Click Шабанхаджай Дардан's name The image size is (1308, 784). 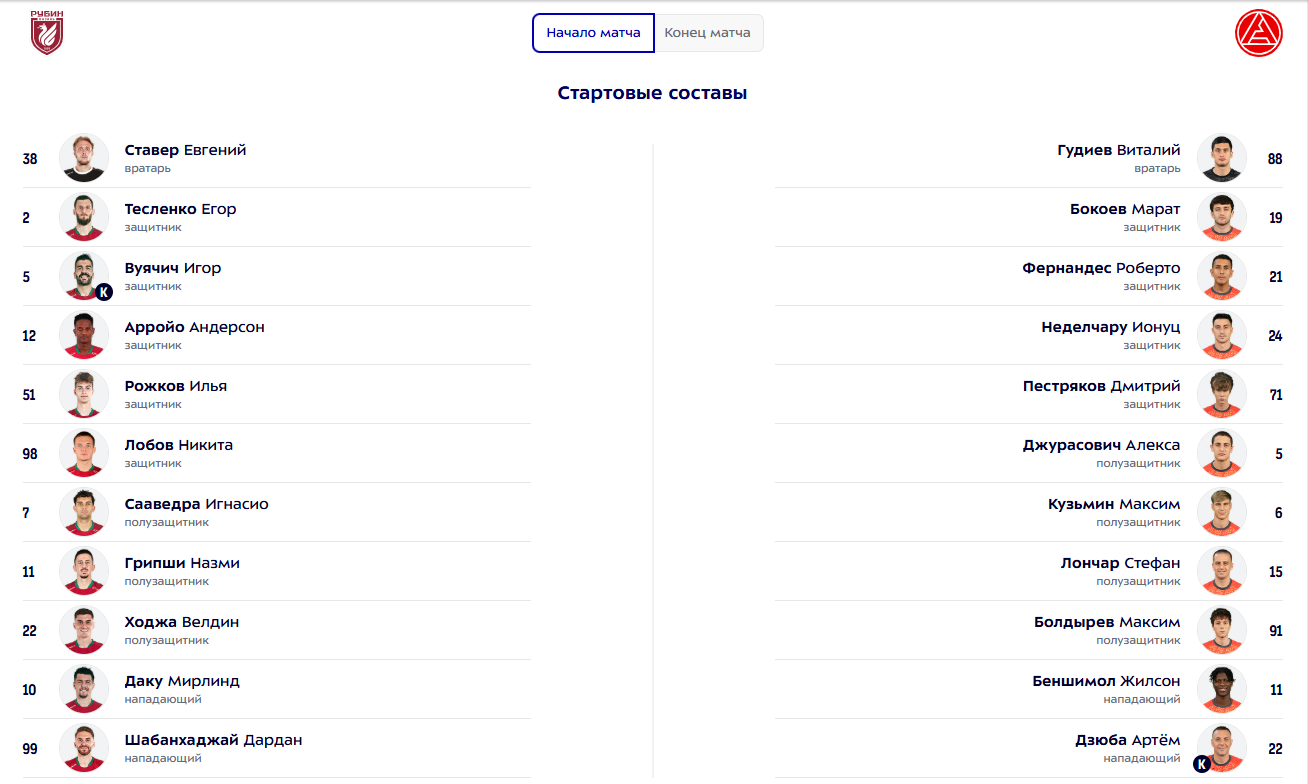point(213,740)
